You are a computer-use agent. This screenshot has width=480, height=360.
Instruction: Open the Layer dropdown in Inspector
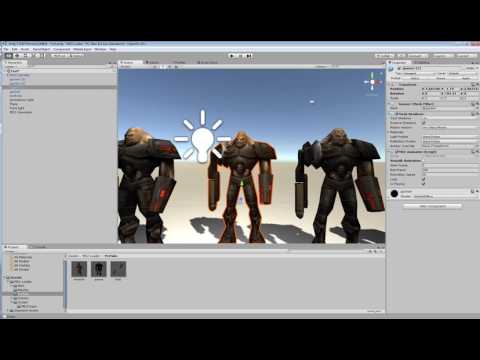(463, 73)
